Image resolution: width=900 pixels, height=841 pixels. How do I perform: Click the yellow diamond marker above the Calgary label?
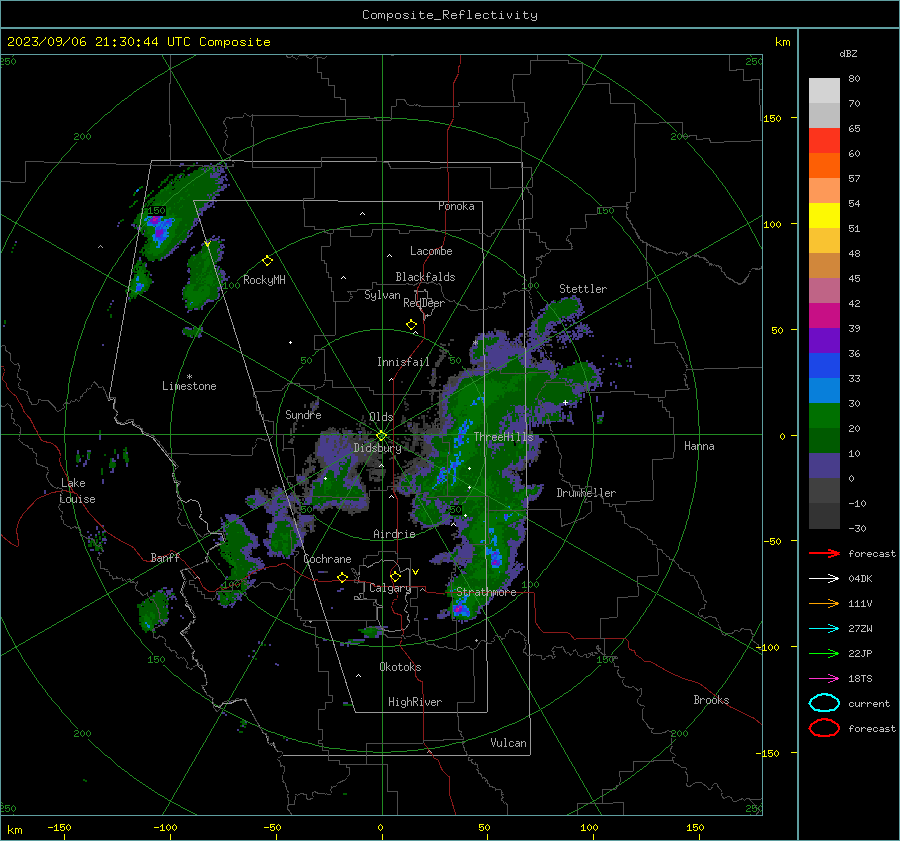pos(395,576)
